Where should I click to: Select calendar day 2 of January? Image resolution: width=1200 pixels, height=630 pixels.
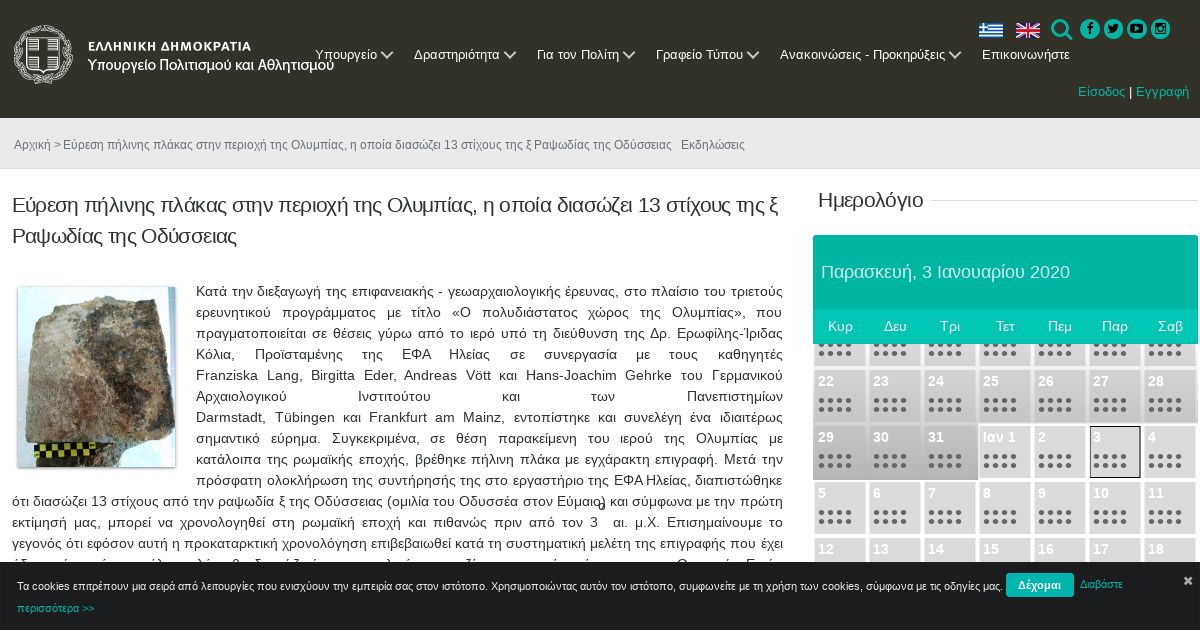[x=1059, y=452]
